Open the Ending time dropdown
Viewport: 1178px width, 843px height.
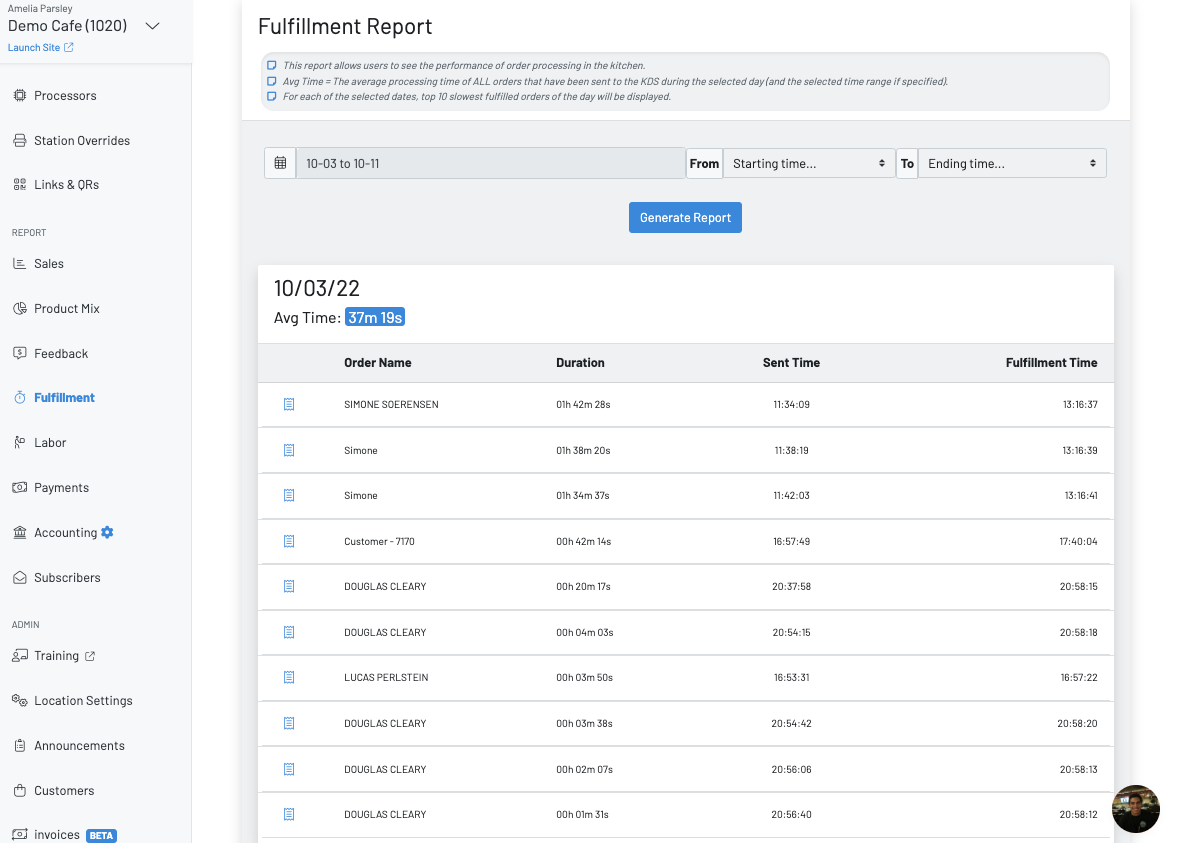tap(1012, 163)
